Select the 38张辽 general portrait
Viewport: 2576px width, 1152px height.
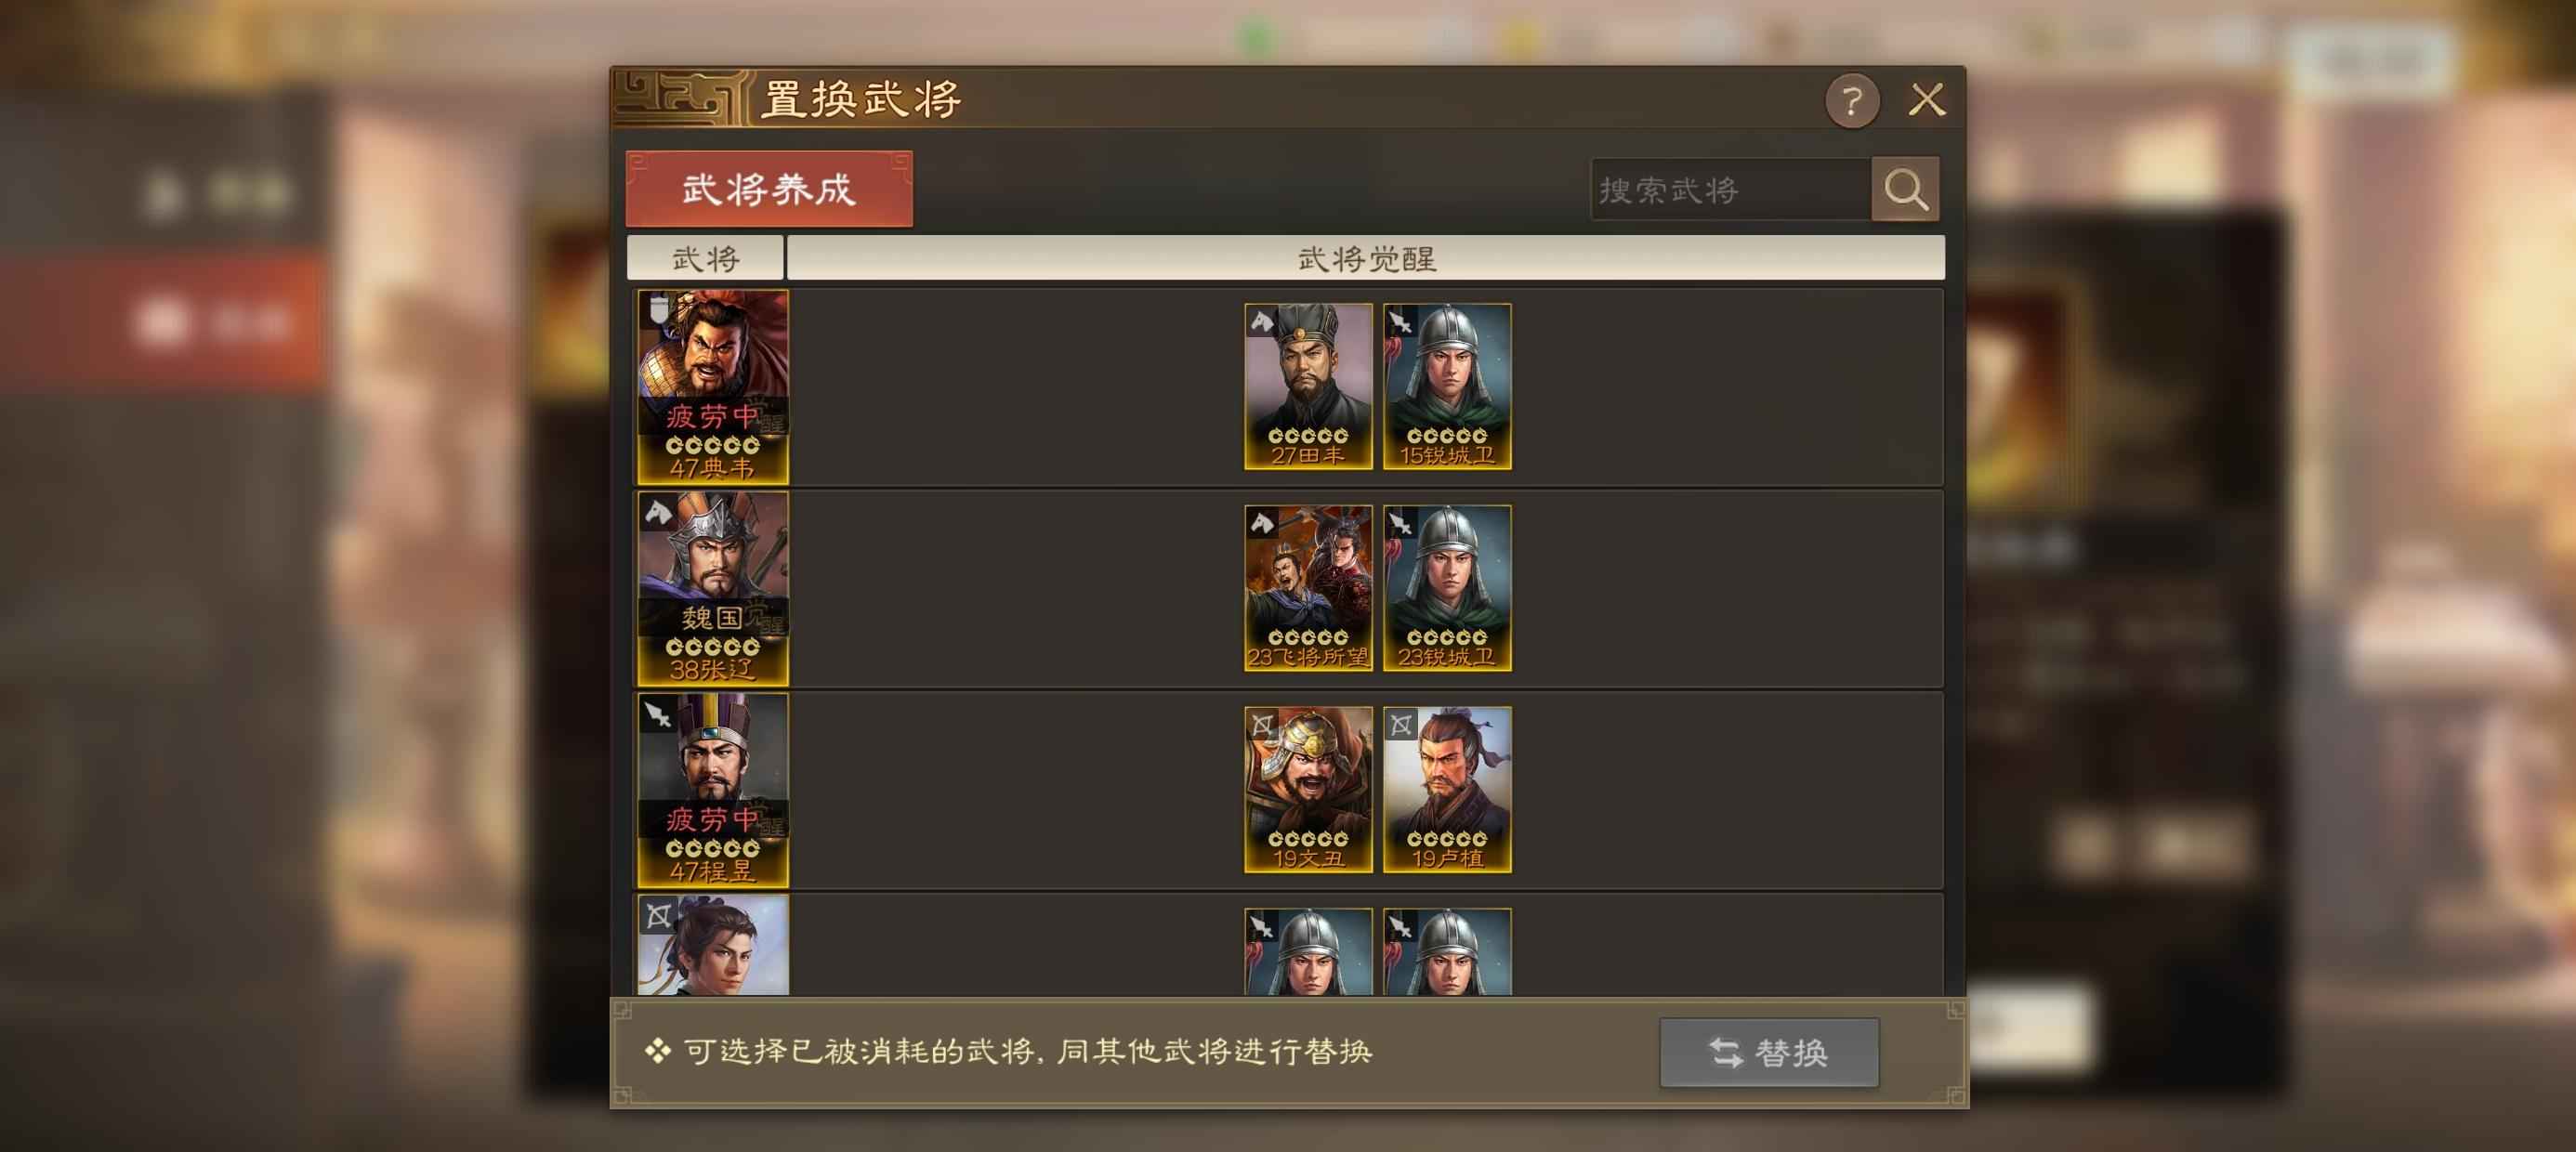(713, 588)
